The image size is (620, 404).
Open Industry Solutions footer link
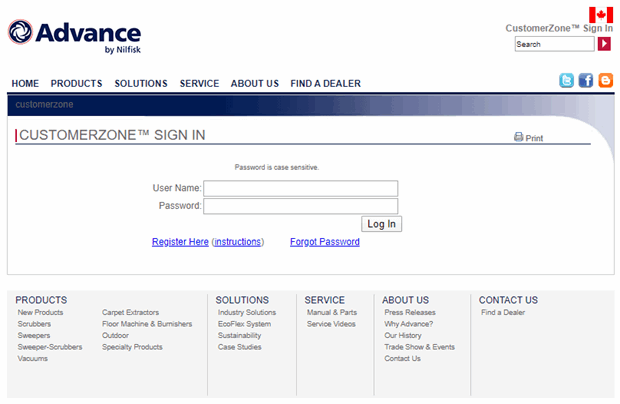247,312
